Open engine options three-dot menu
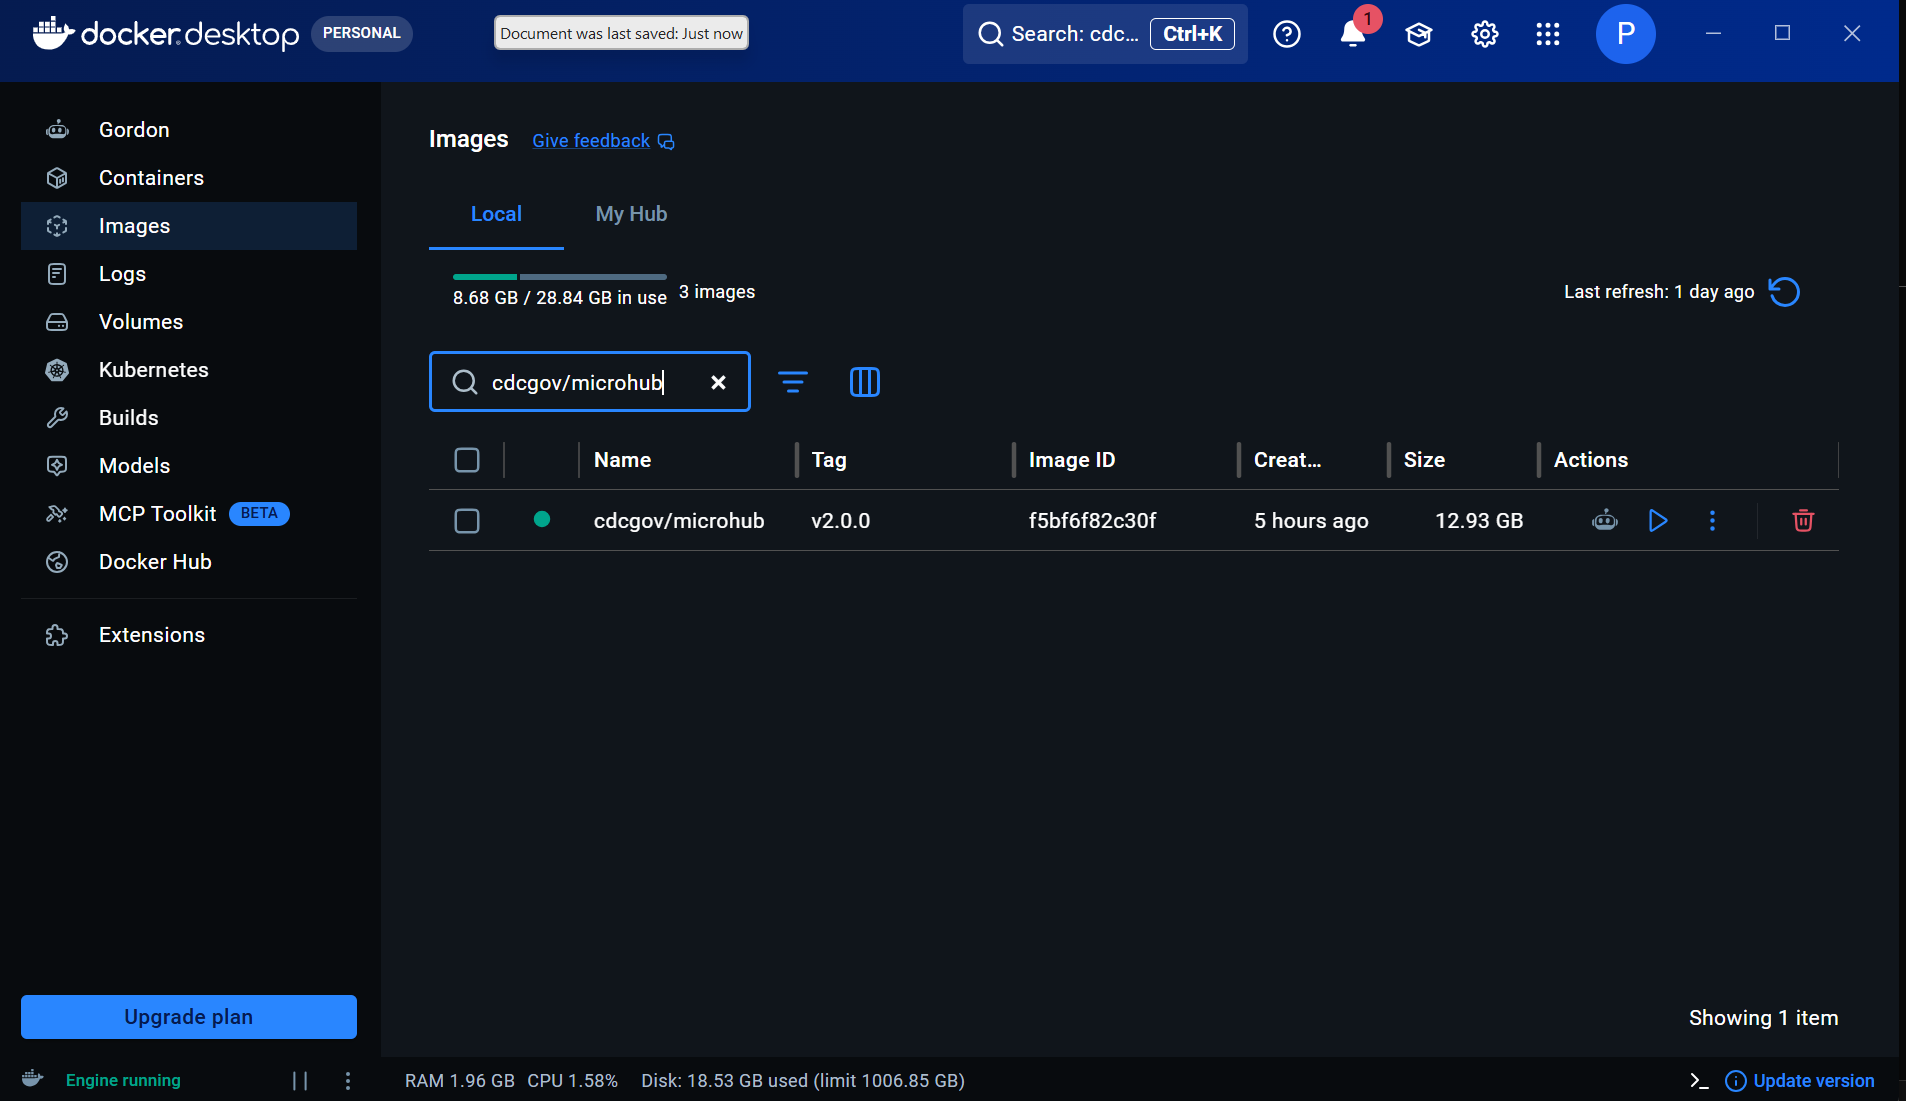The width and height of the screenshot is (1906, 1101). point(348,1081)
